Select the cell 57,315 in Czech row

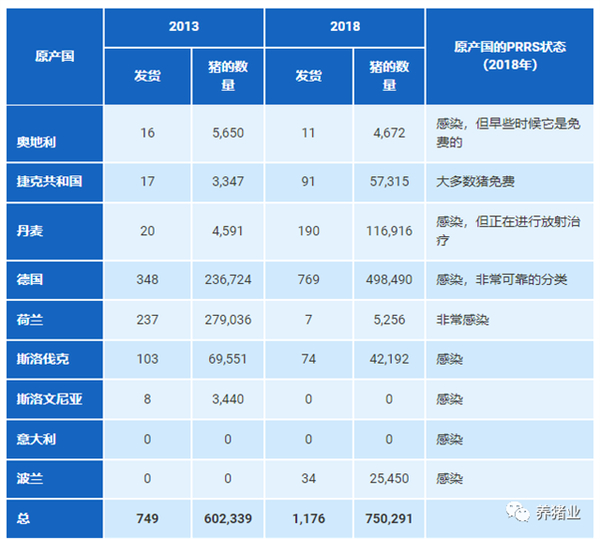(389, 181)
